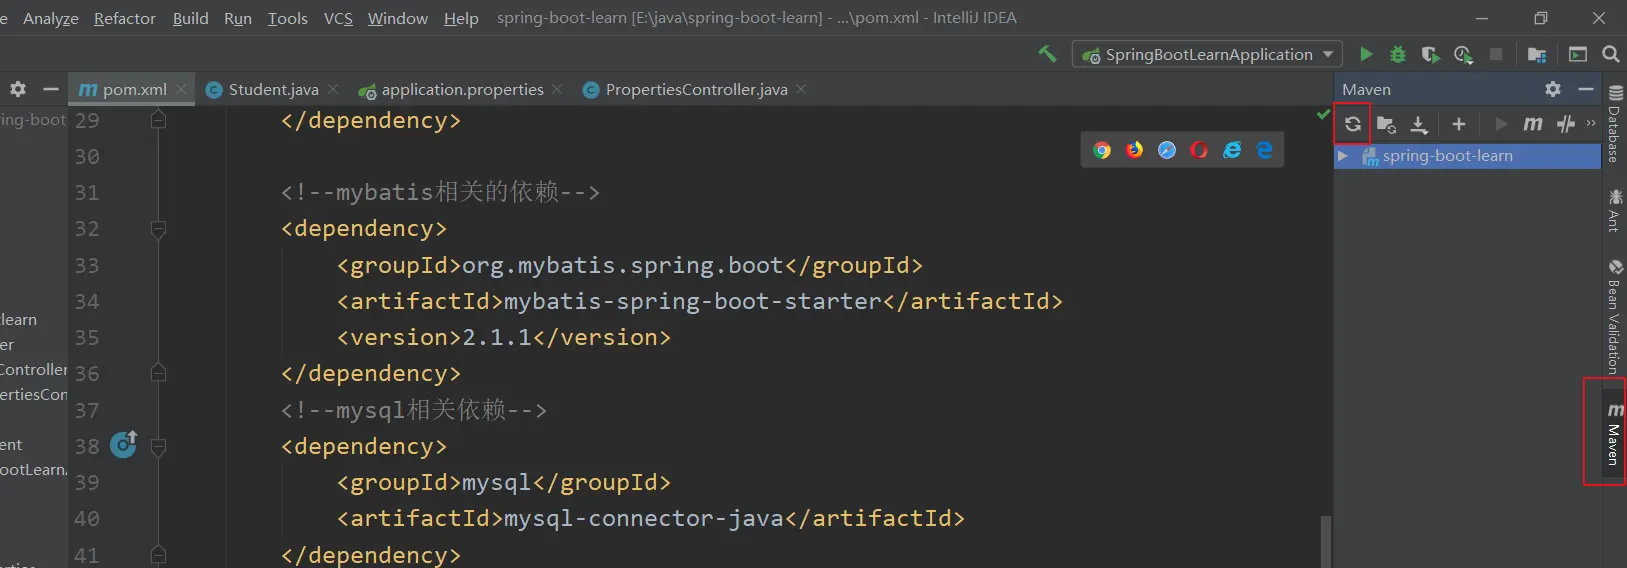Click the Maven Reimport All Projects icon
The width and height of the screenshot is (1627, 568).
(x=1352, y=124)
